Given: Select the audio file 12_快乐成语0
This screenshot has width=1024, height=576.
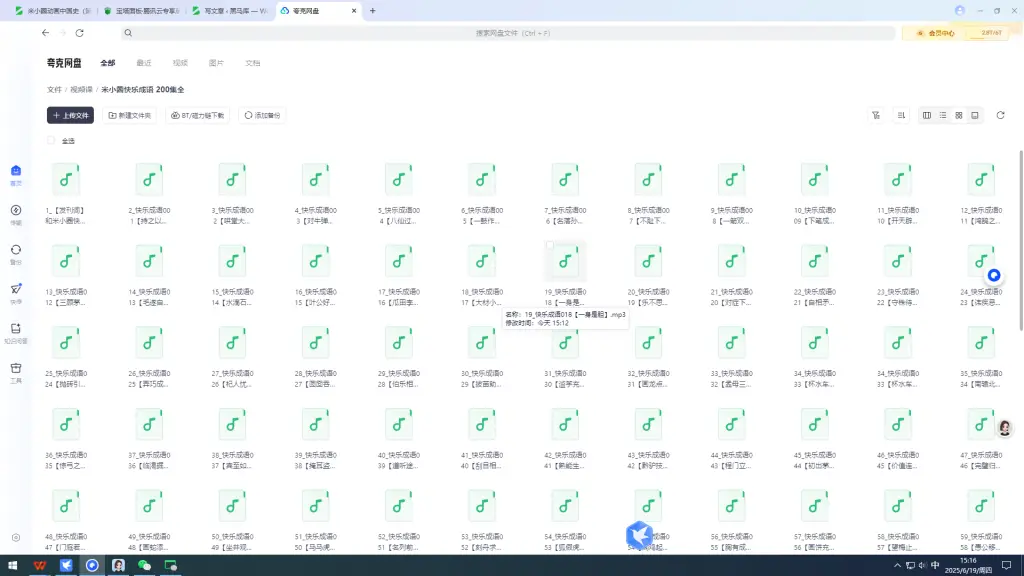Looking at the screenshot, I should (981, 193).
